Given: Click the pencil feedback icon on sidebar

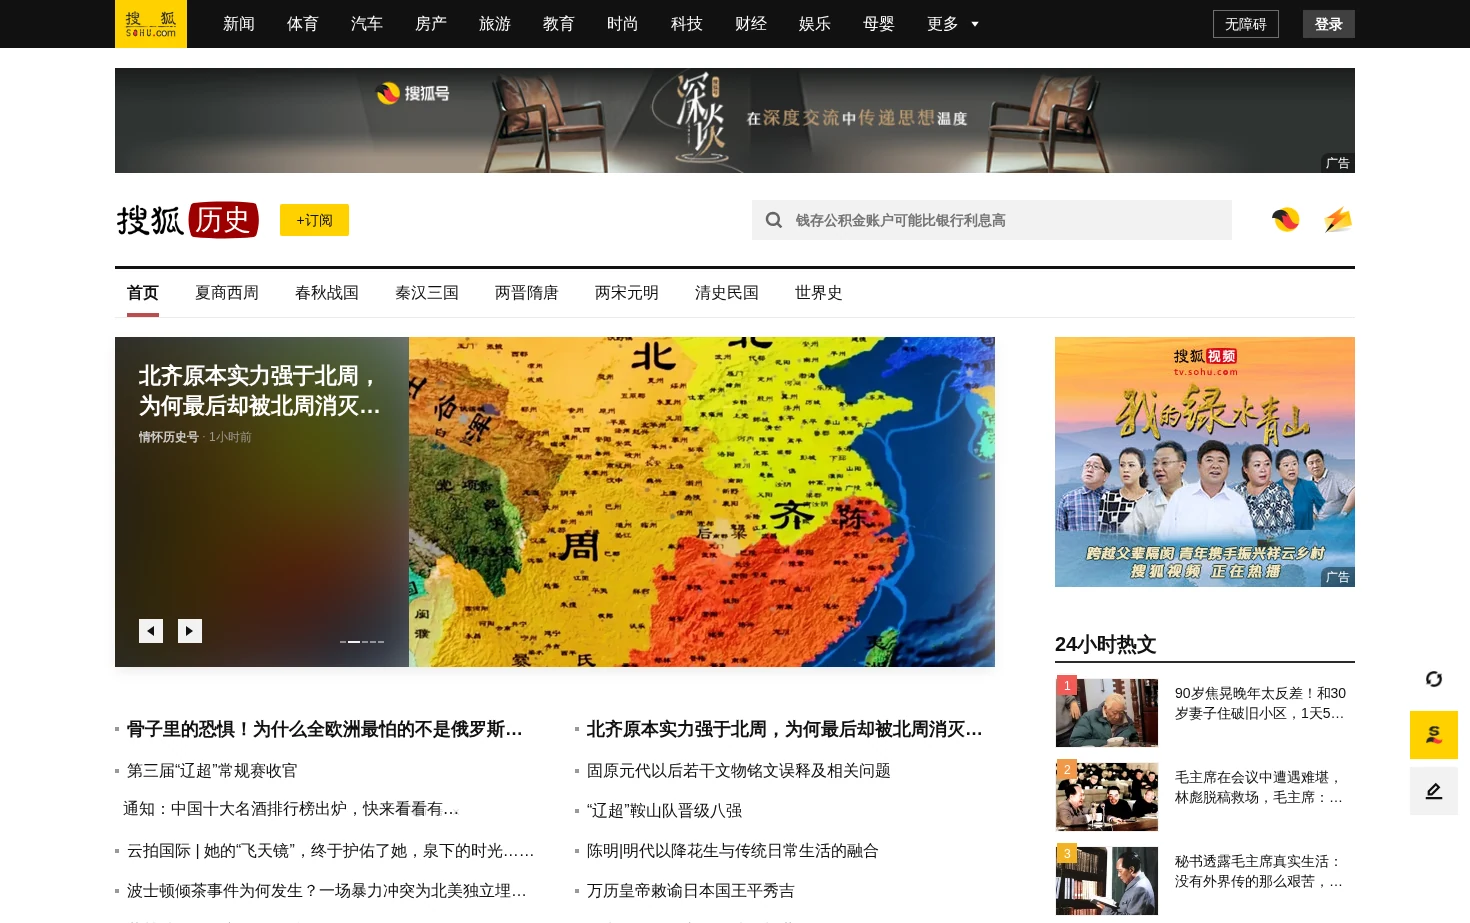Looking at the screenshot, I should pos(1434,791).
